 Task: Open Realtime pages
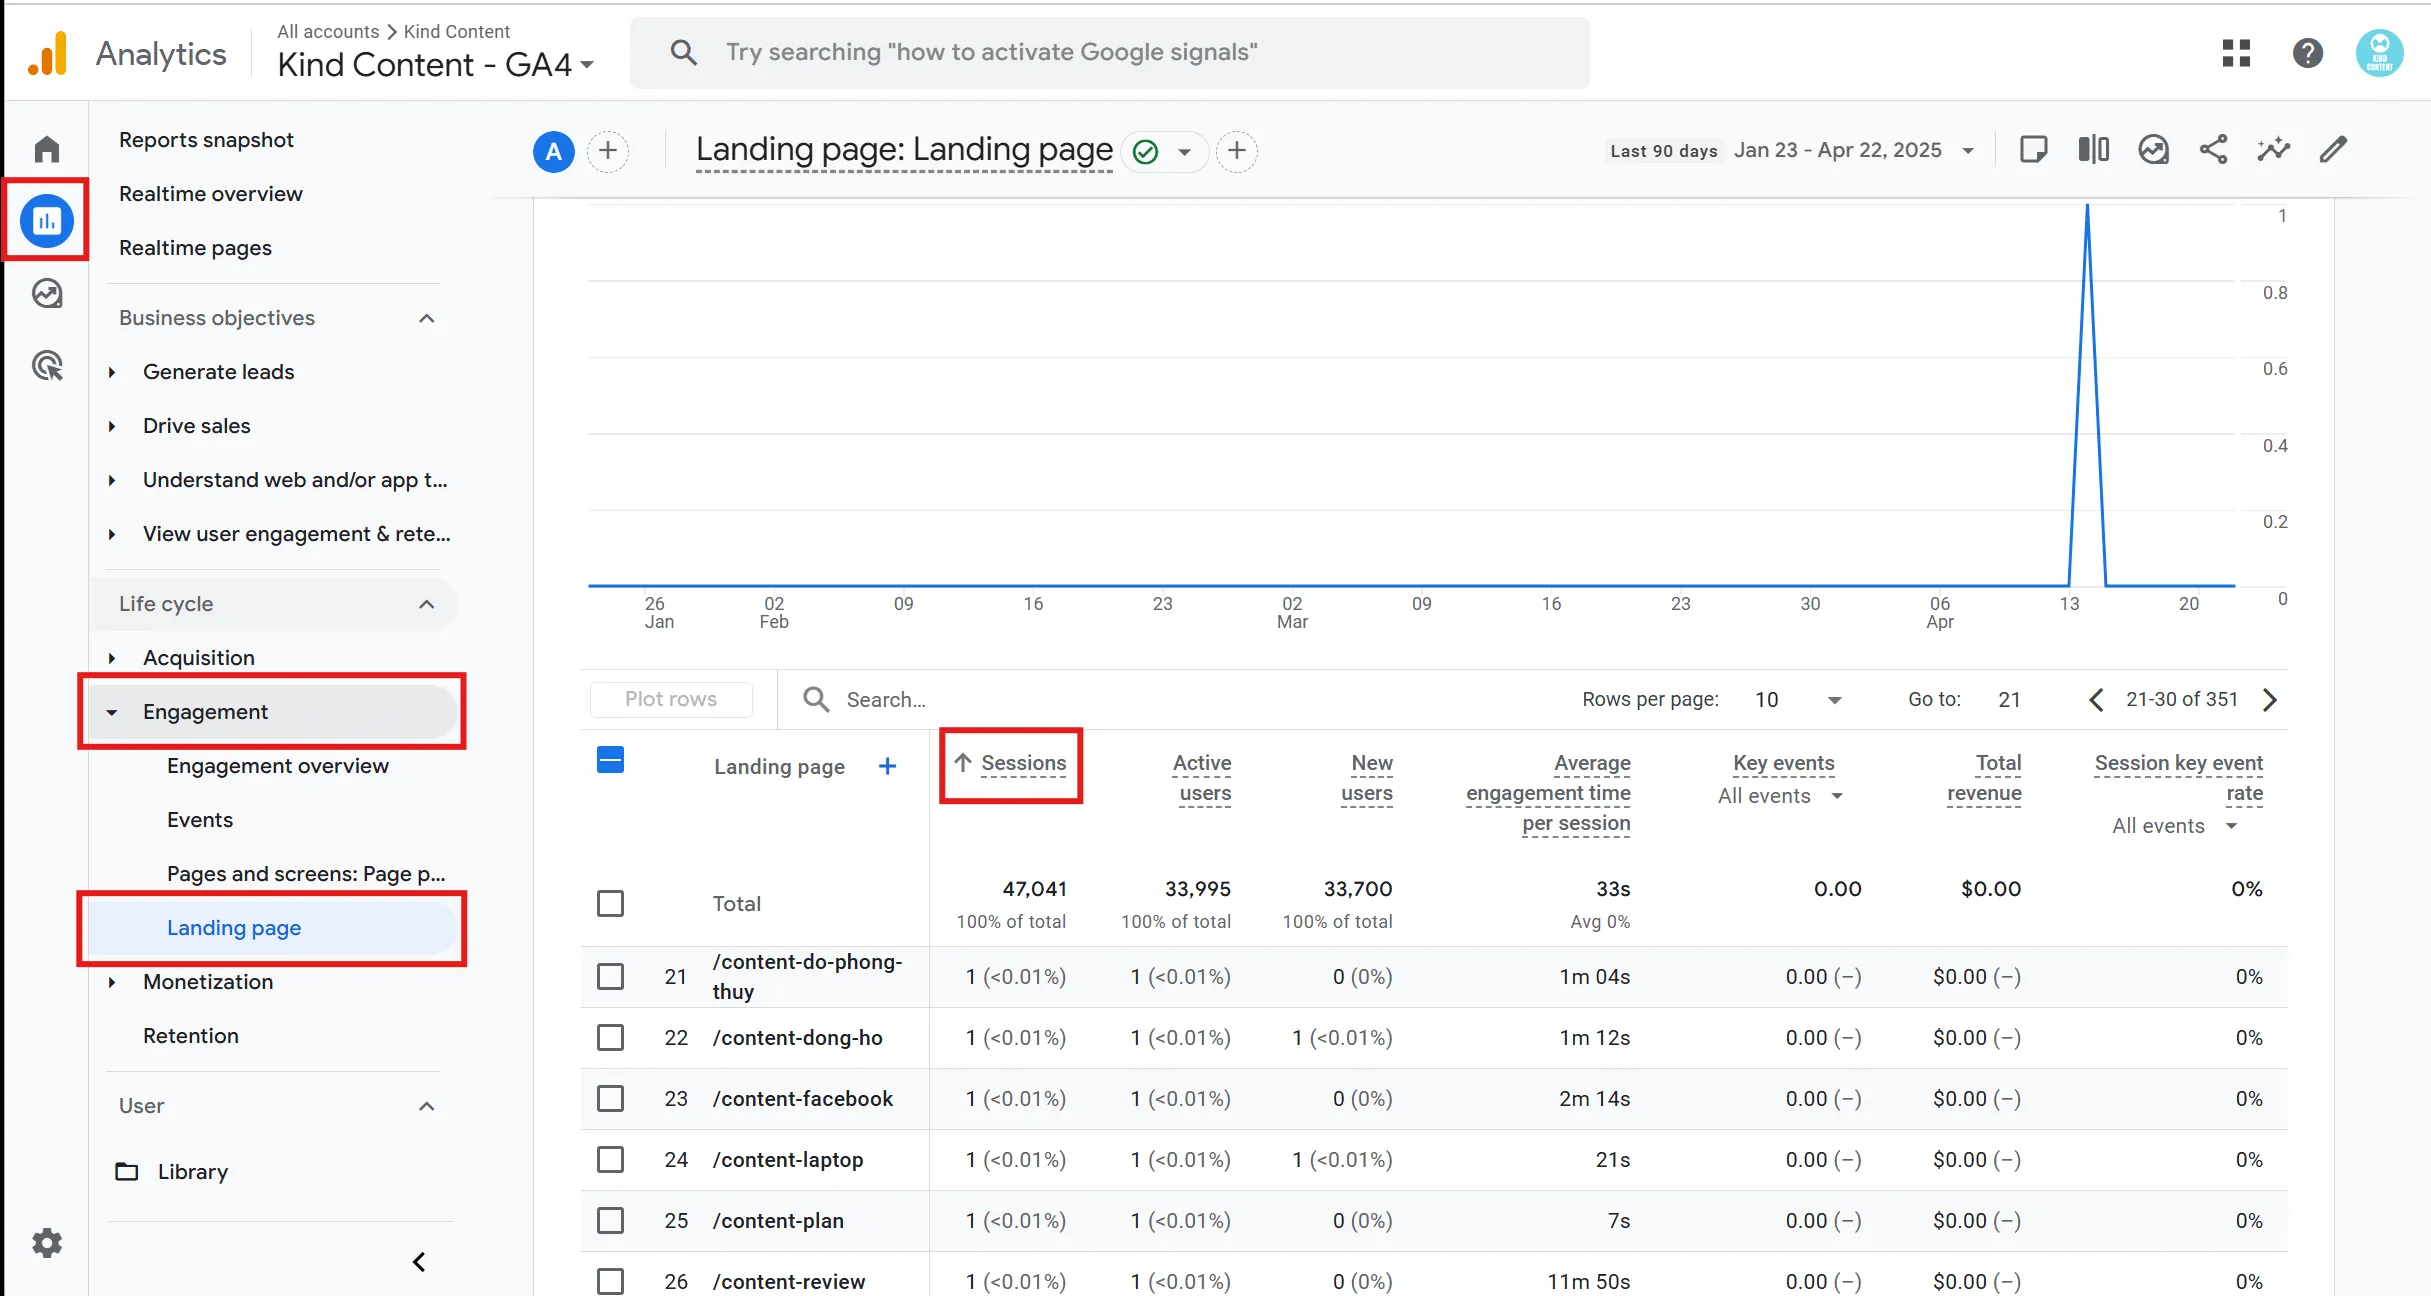[x=195, y=248]
